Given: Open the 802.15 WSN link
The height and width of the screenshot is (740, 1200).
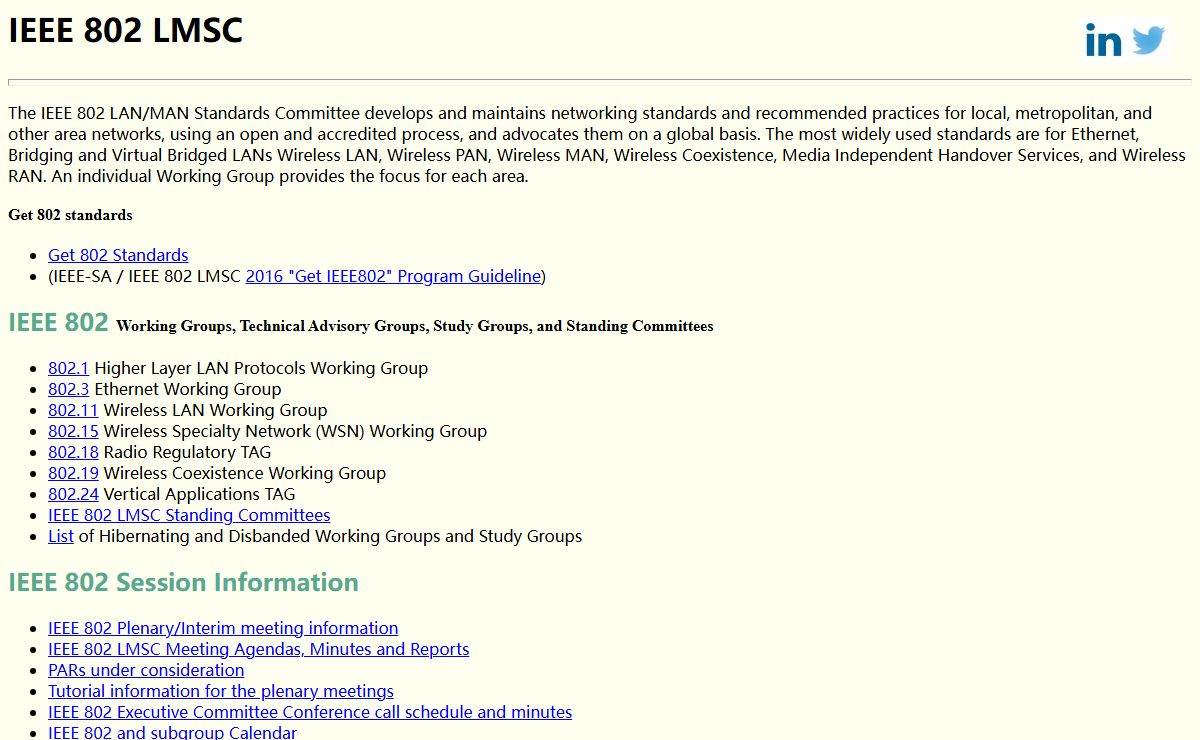Looking at the screenshot, I should click(73, 431).
